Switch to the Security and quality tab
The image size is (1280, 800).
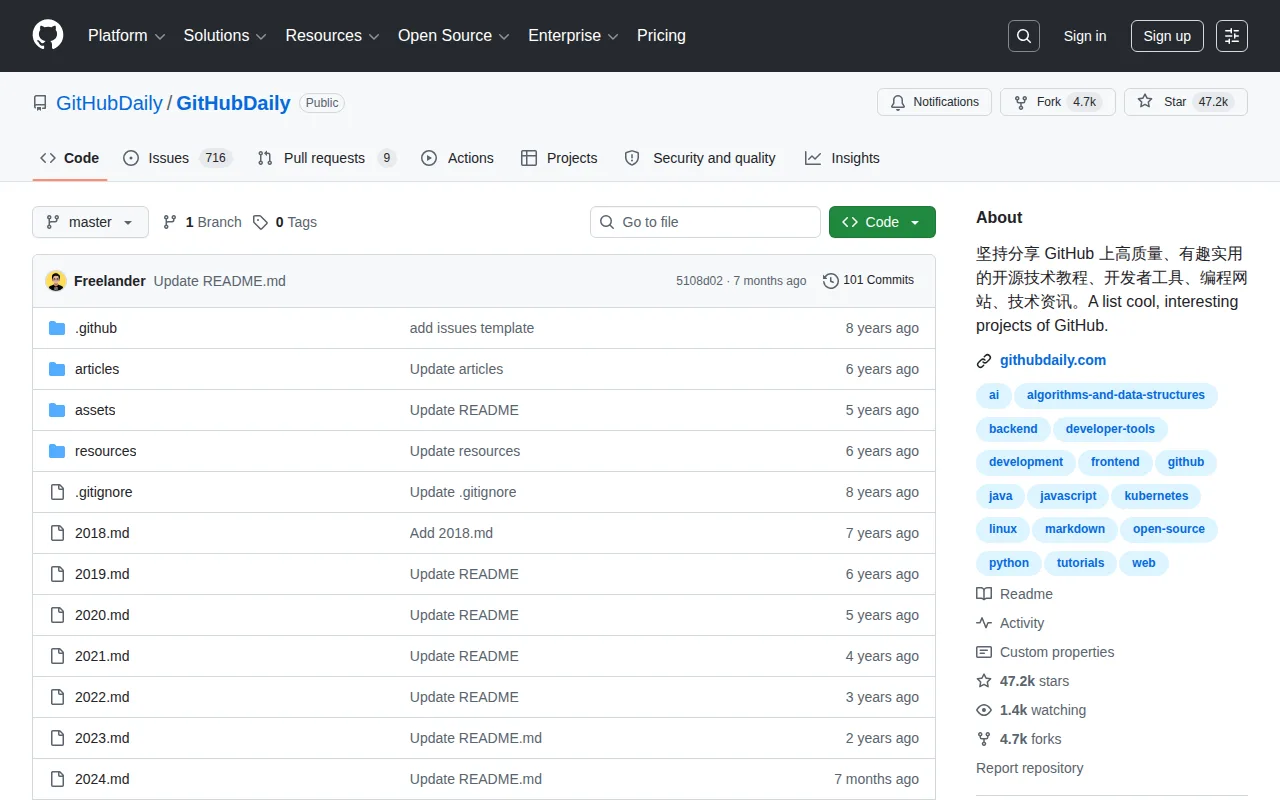click(700, 158)
